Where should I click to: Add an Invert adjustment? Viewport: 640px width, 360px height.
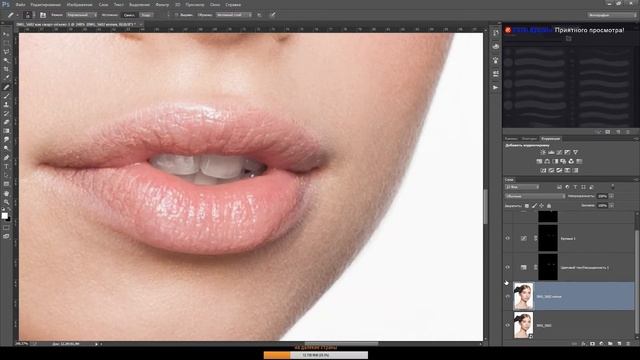(543, 170)
